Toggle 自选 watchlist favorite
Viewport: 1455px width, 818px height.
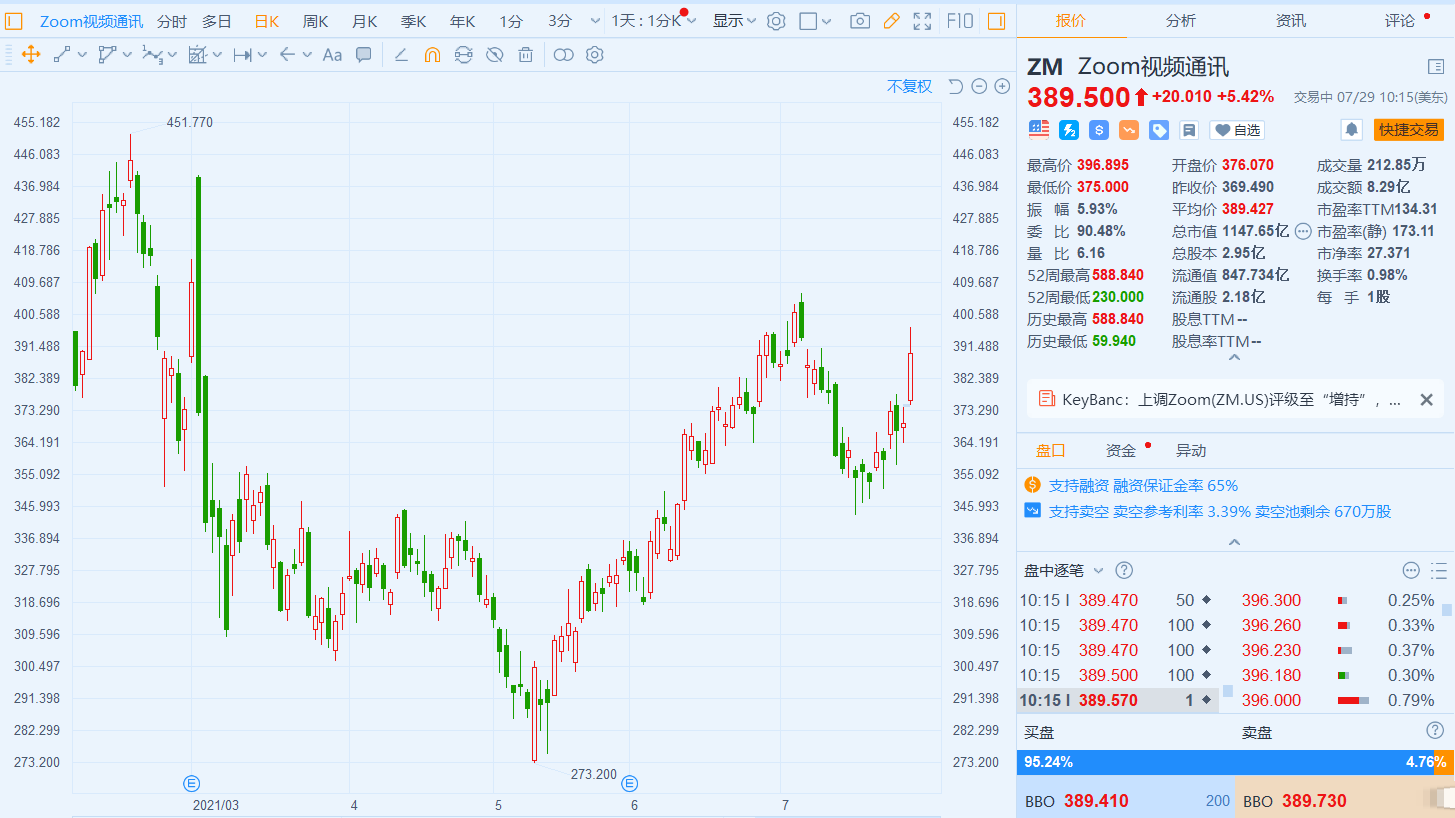click(1237, 130)
